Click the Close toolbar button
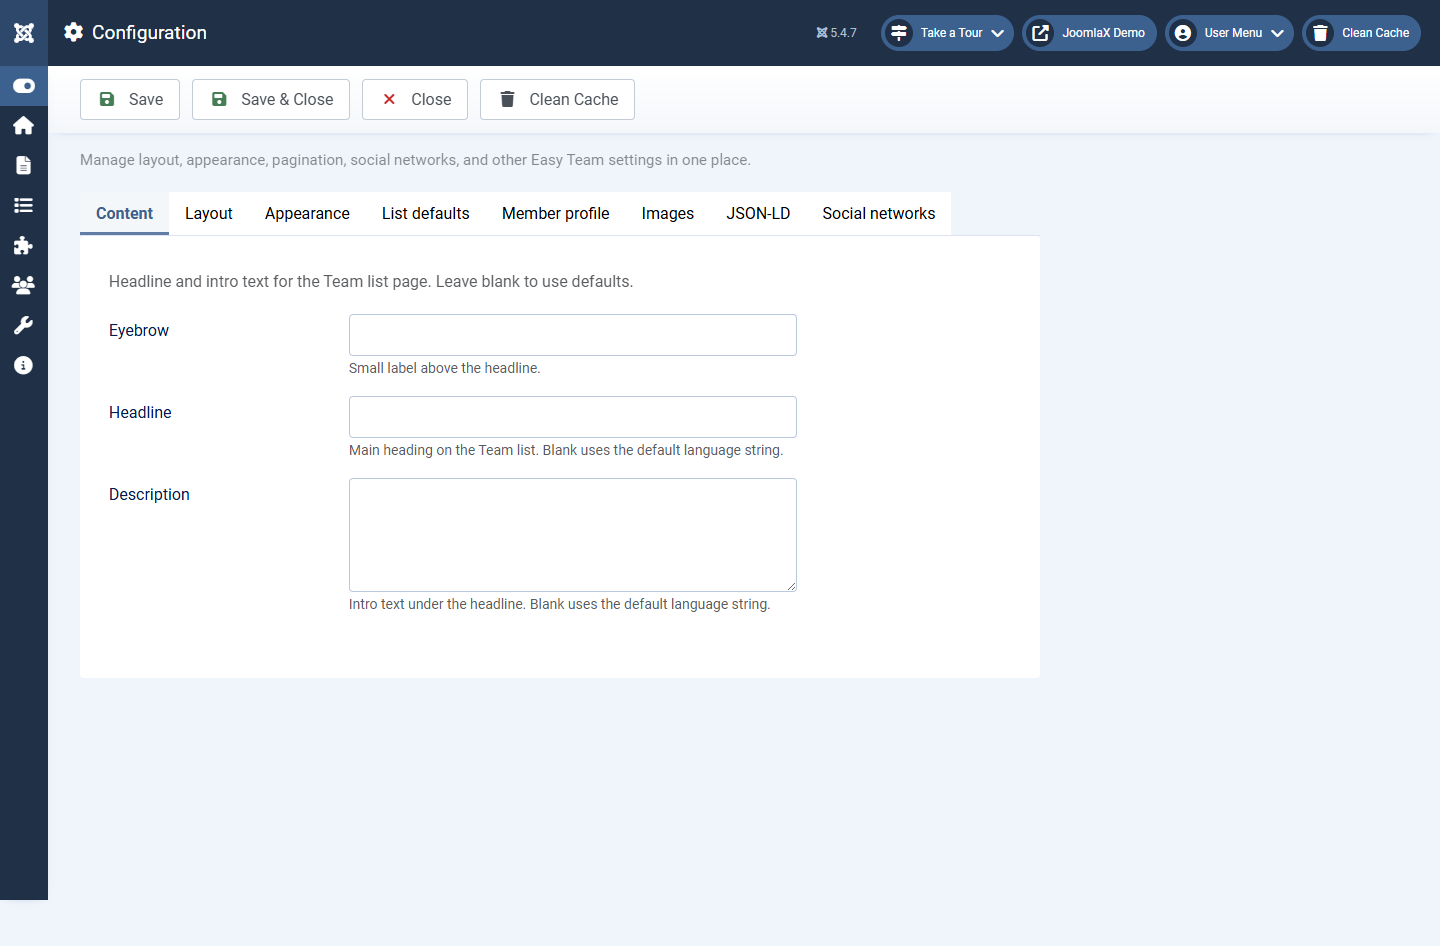 415,99
